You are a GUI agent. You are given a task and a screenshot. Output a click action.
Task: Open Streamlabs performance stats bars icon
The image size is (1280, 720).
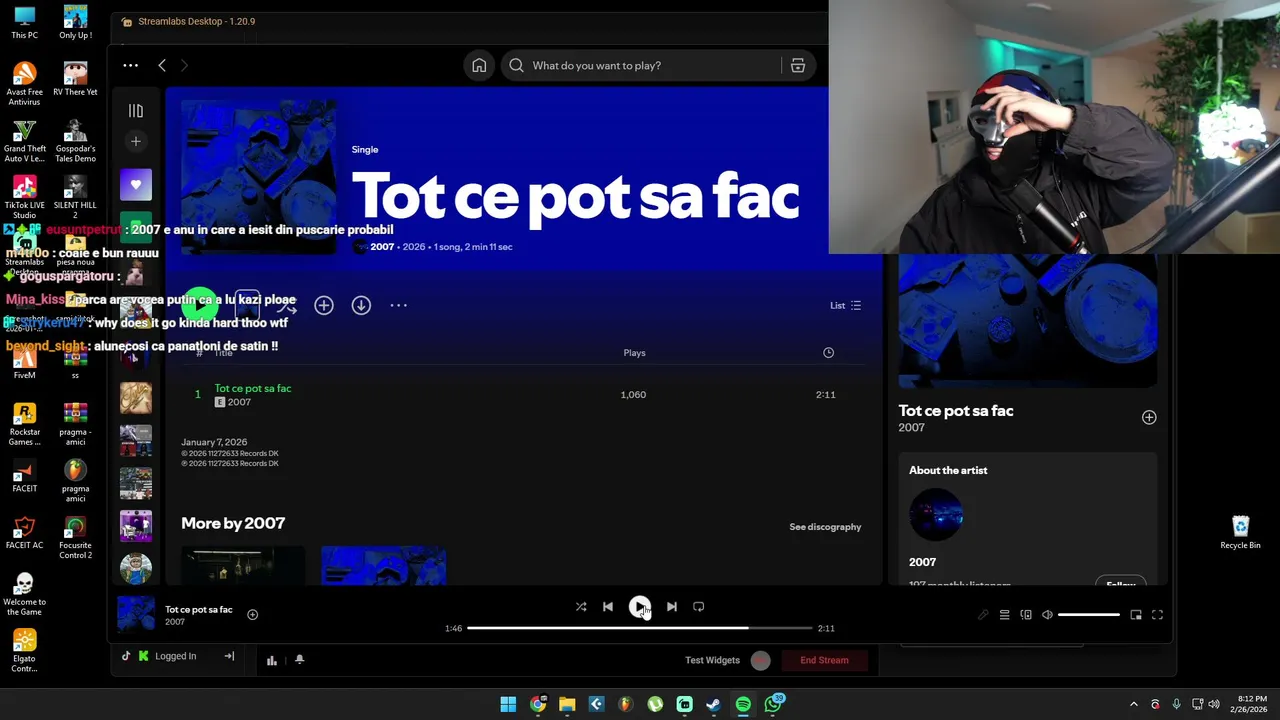click(272, 660)
